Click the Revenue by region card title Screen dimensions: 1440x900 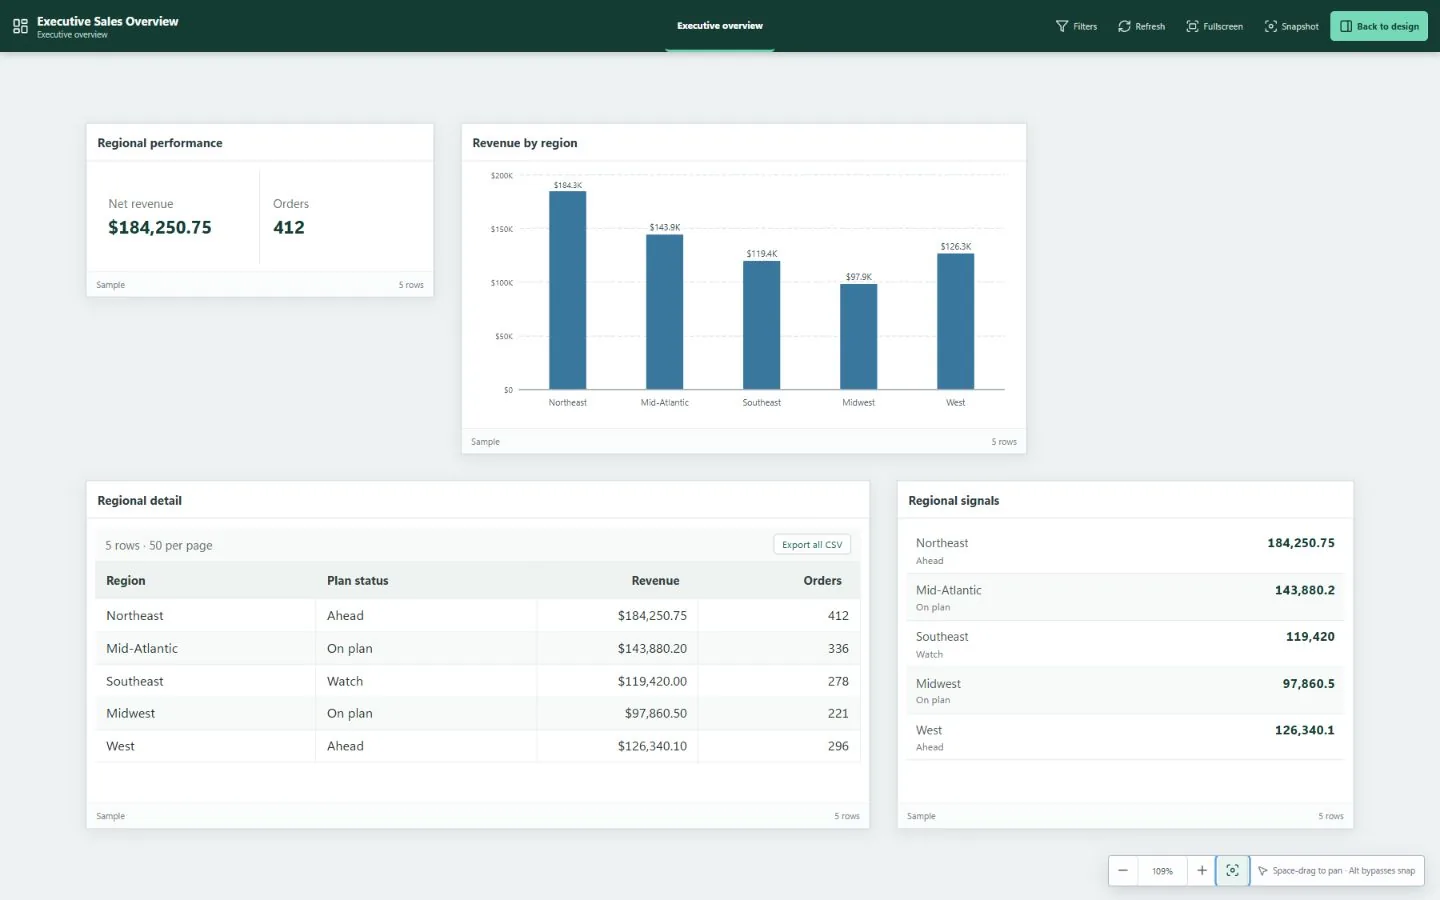click(525, 143)
